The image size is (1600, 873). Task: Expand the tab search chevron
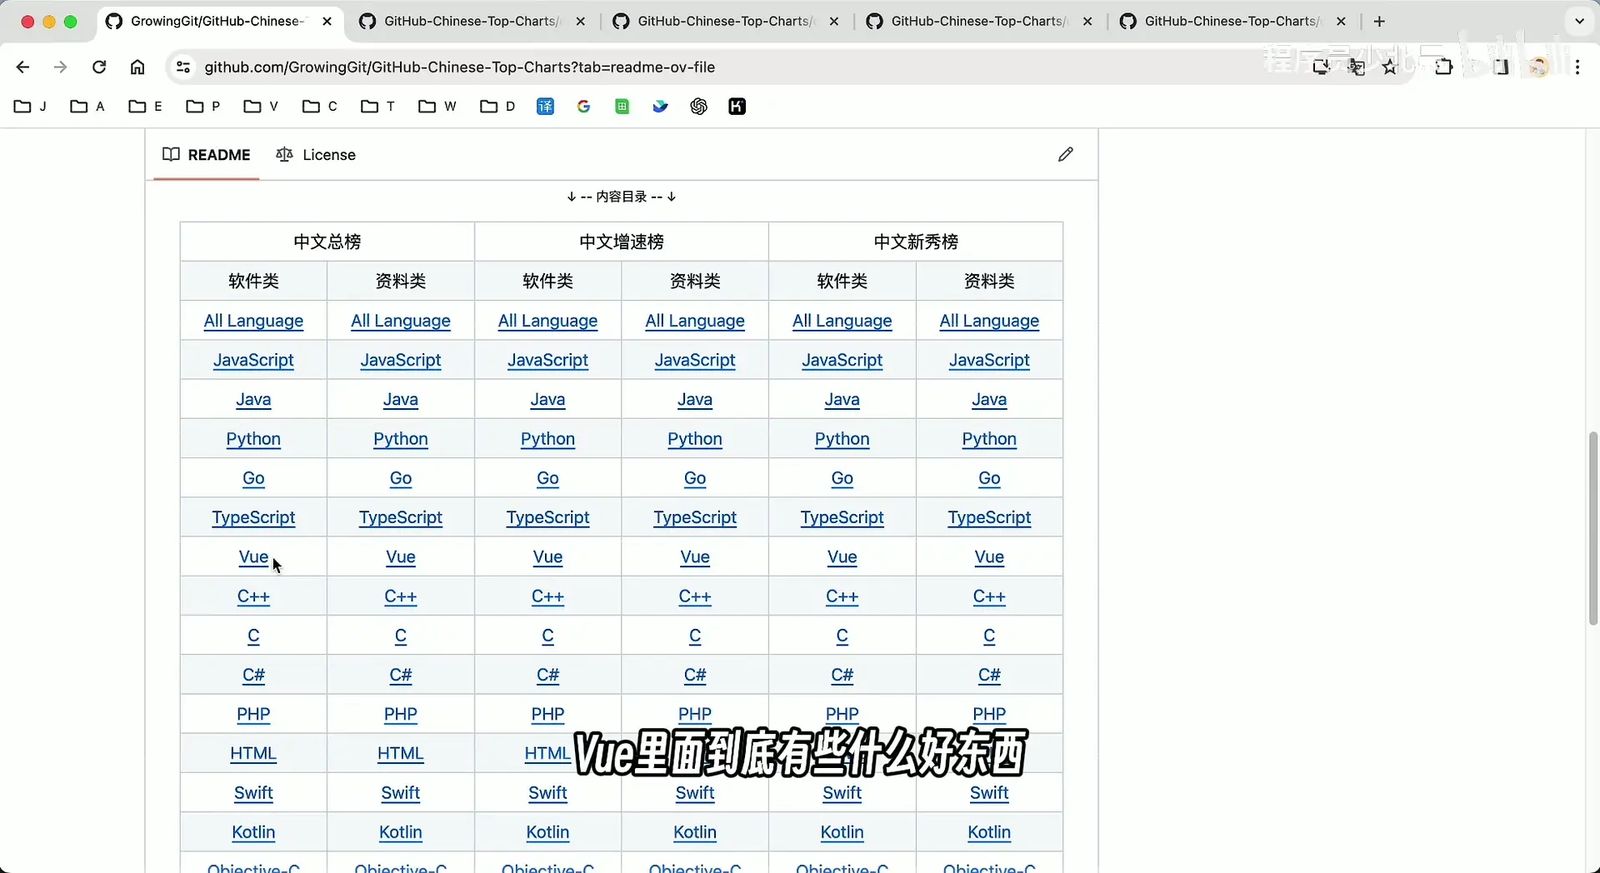click(1579, 21)
